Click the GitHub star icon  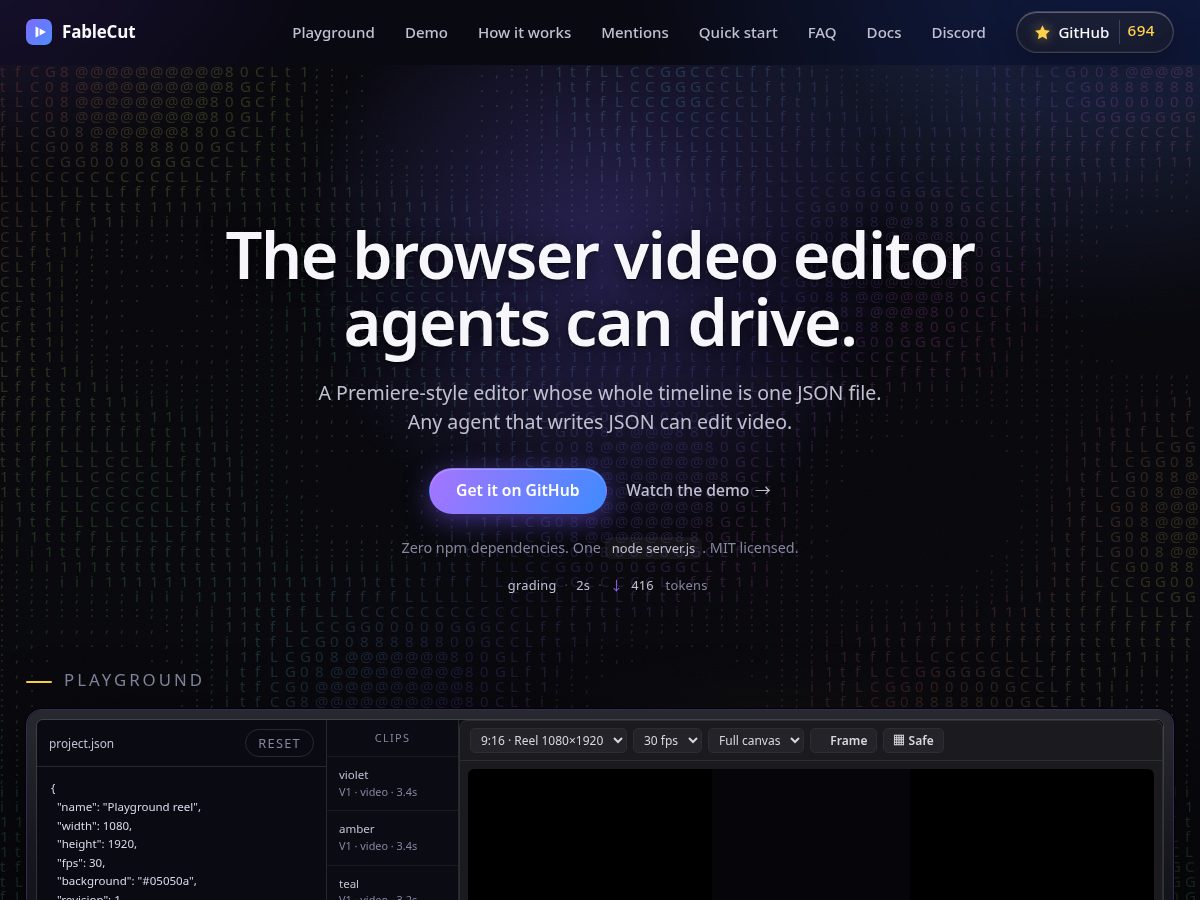click(1042, 33)
